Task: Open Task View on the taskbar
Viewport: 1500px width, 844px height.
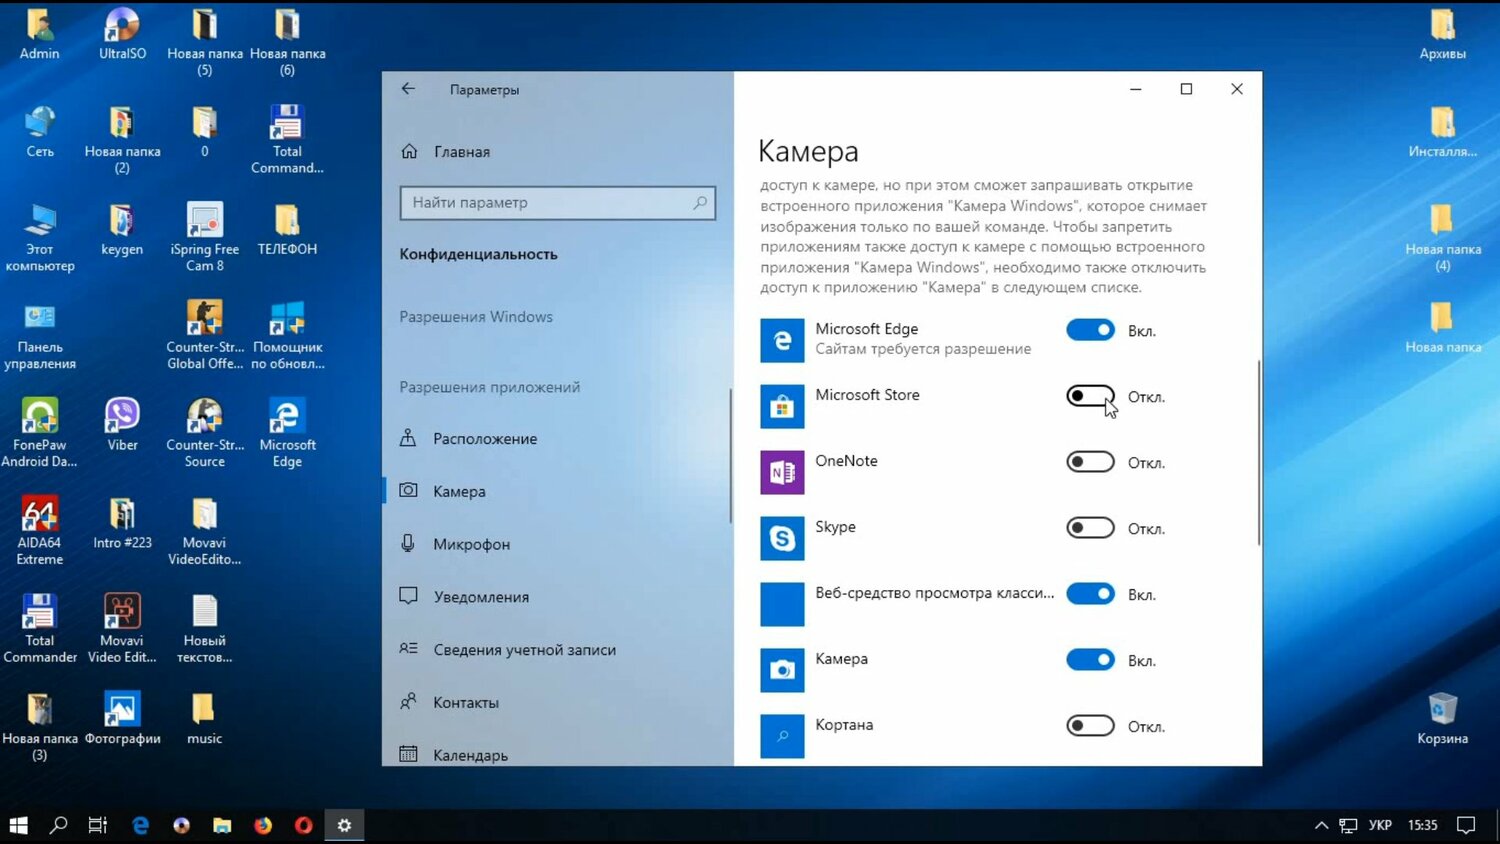Action: point(98,825)
